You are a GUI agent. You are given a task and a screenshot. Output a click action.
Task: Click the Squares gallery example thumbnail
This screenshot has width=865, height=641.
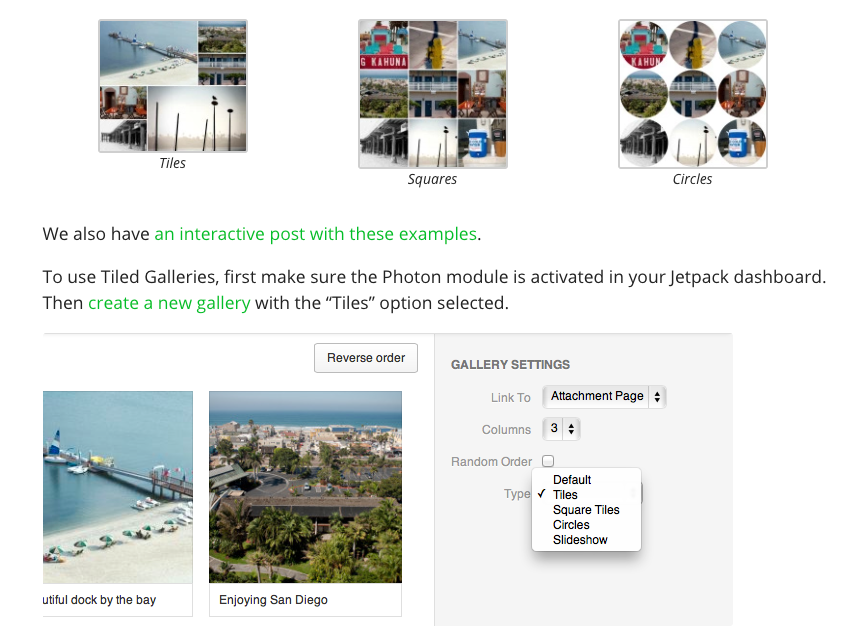pos(432,94)
